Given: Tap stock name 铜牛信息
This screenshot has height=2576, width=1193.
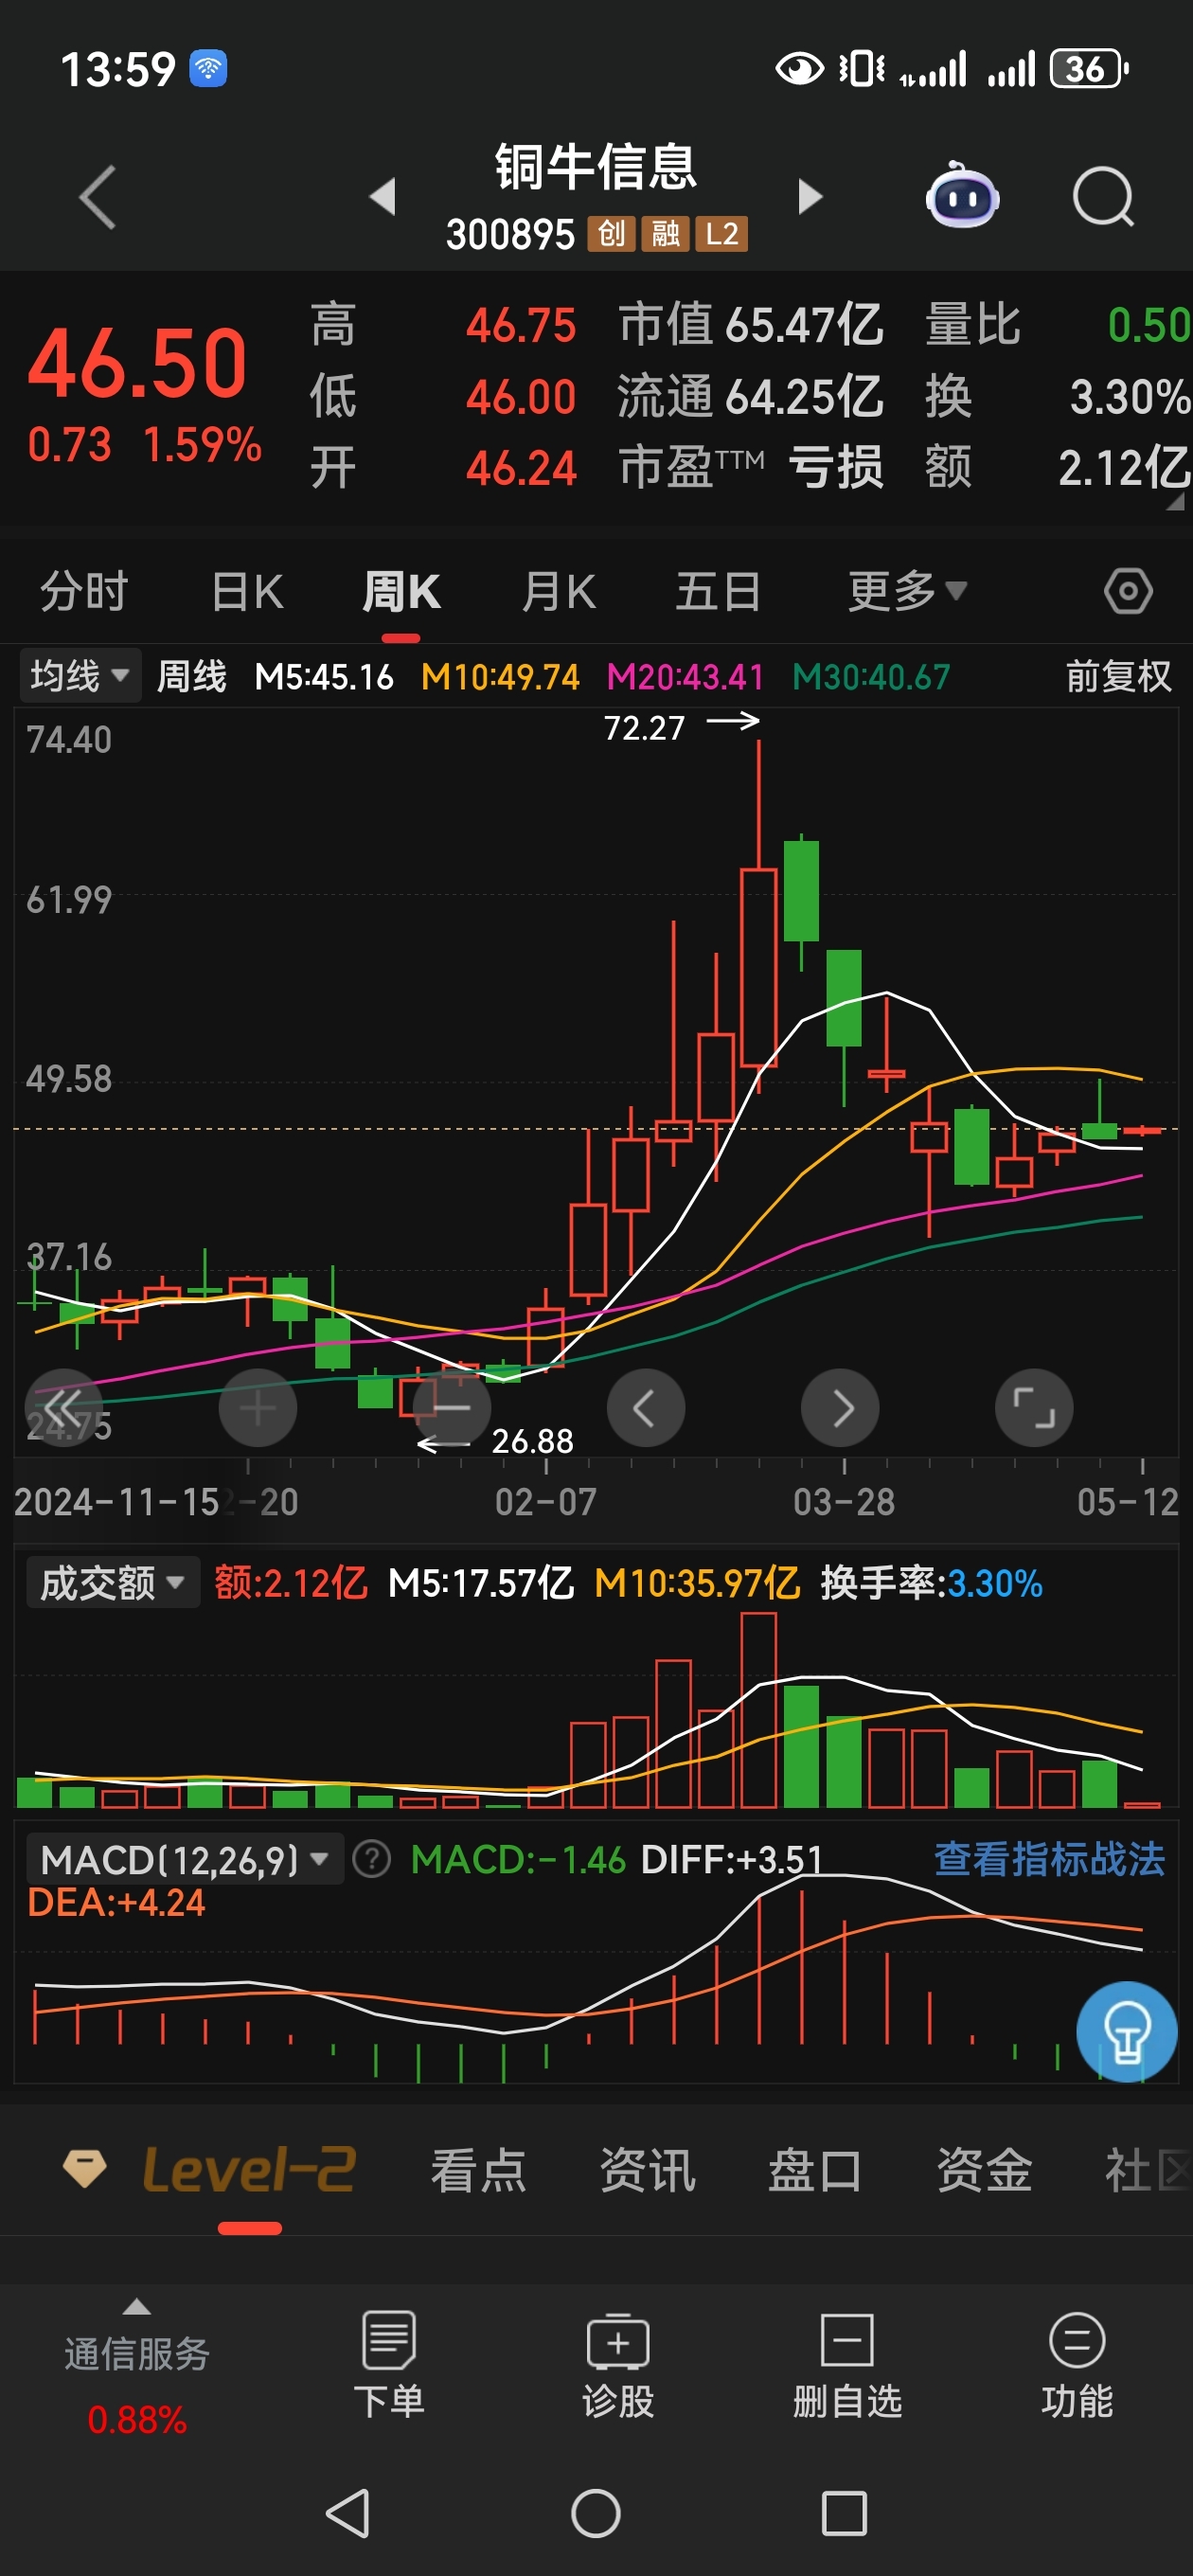Looking at the screenshot, I should (x=596, y=166).
